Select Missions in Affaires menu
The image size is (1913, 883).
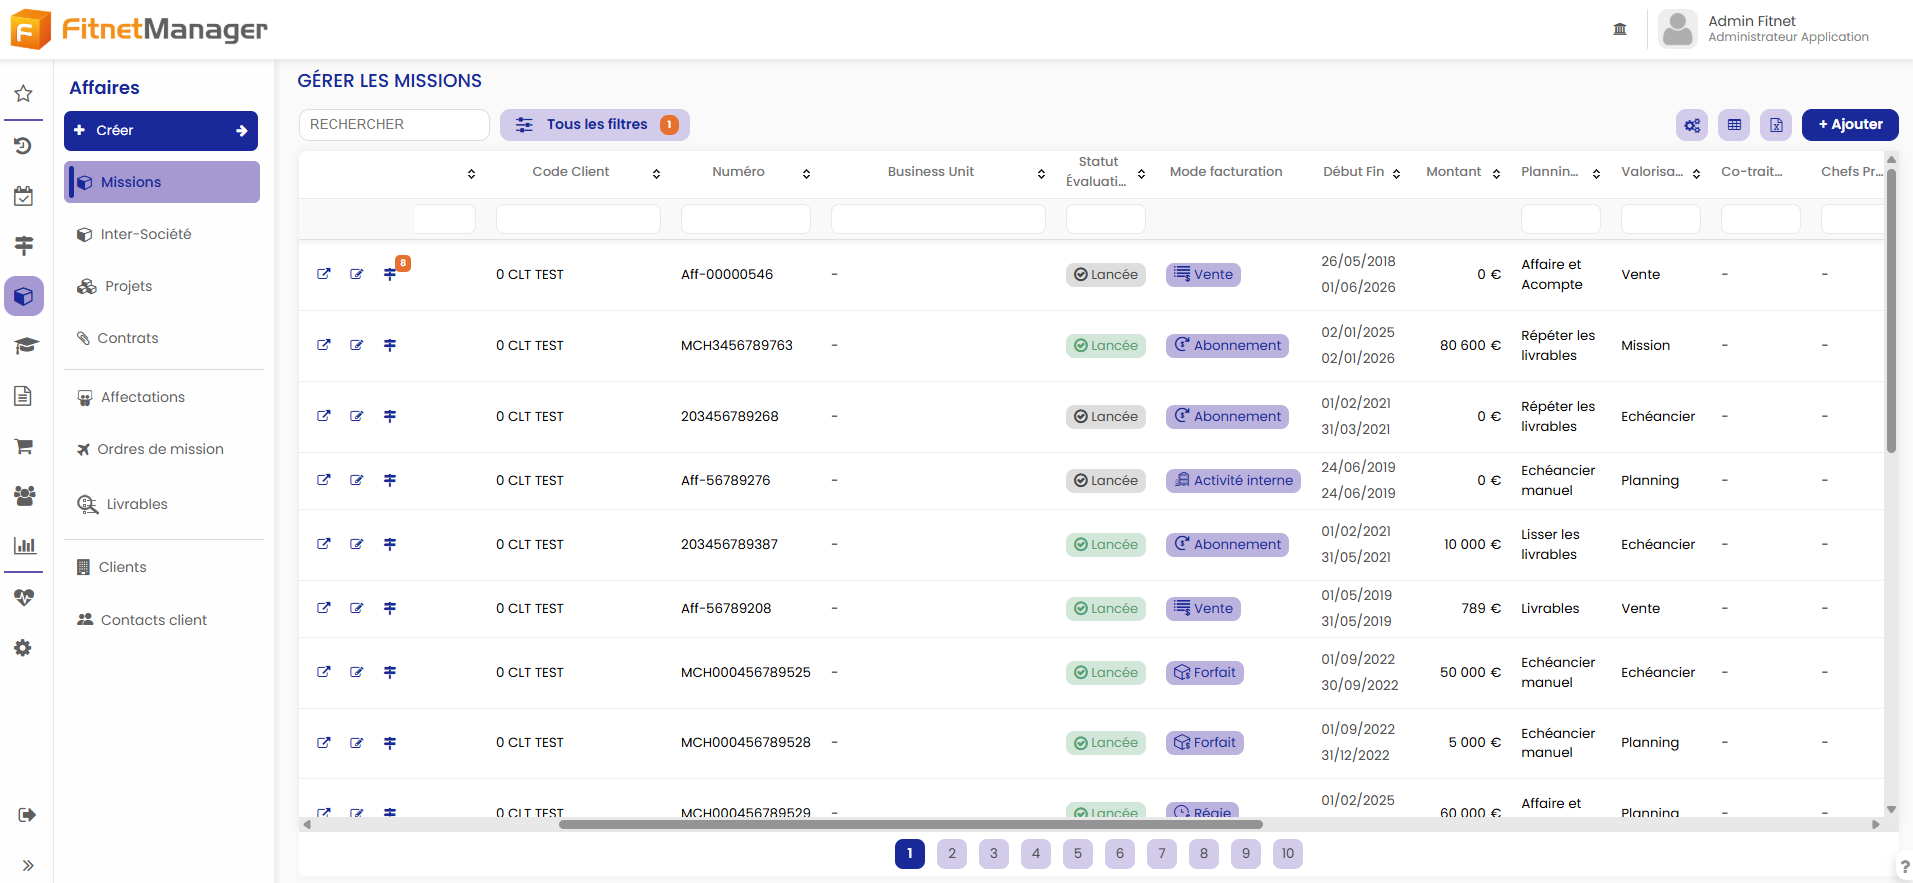162,182
